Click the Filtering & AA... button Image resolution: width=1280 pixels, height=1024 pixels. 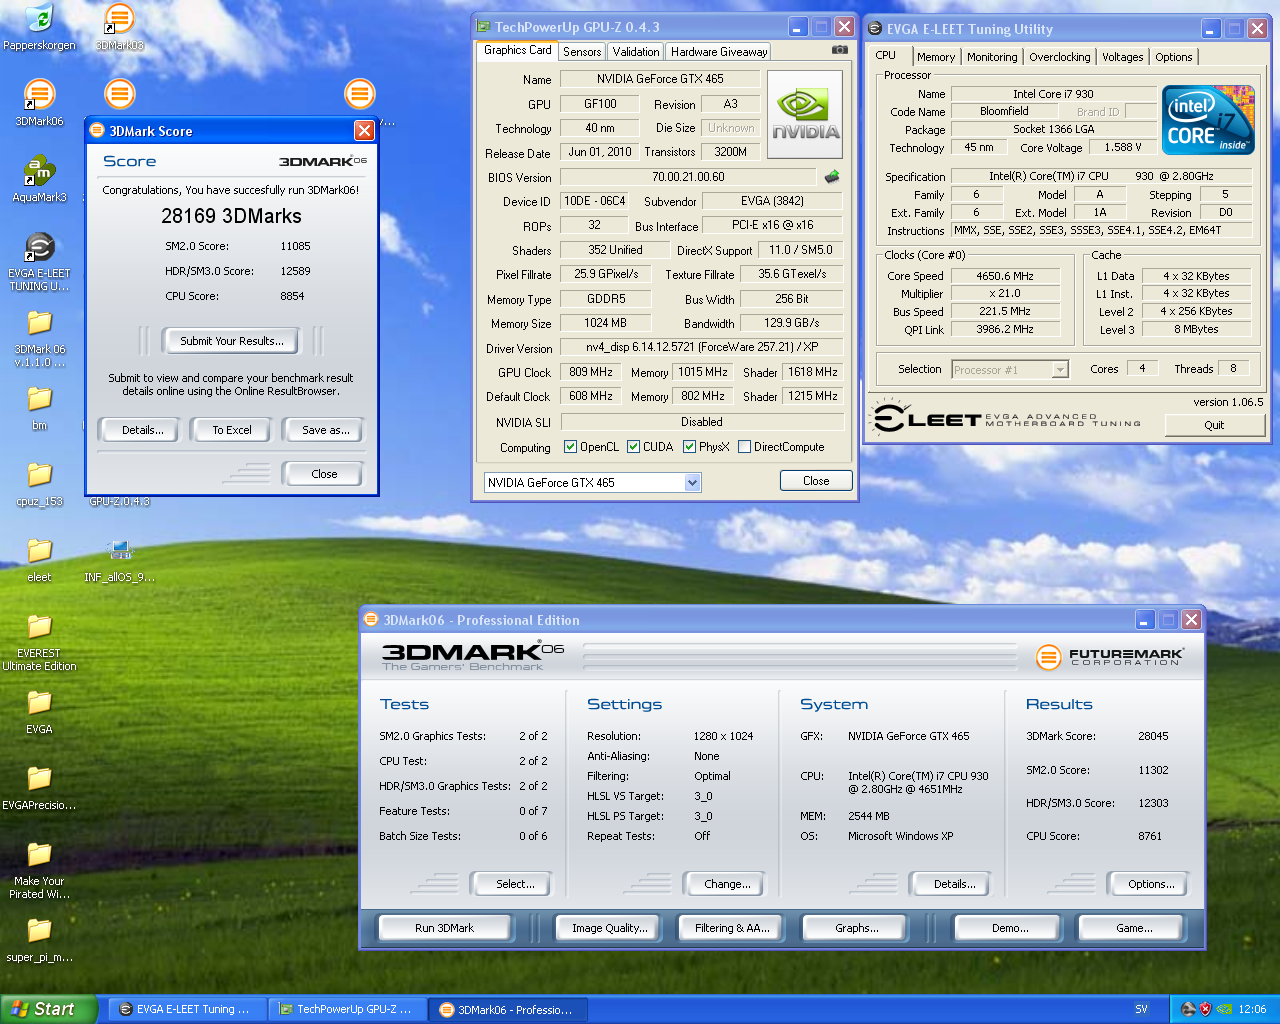pyautogui.click(x=732, y=928)
